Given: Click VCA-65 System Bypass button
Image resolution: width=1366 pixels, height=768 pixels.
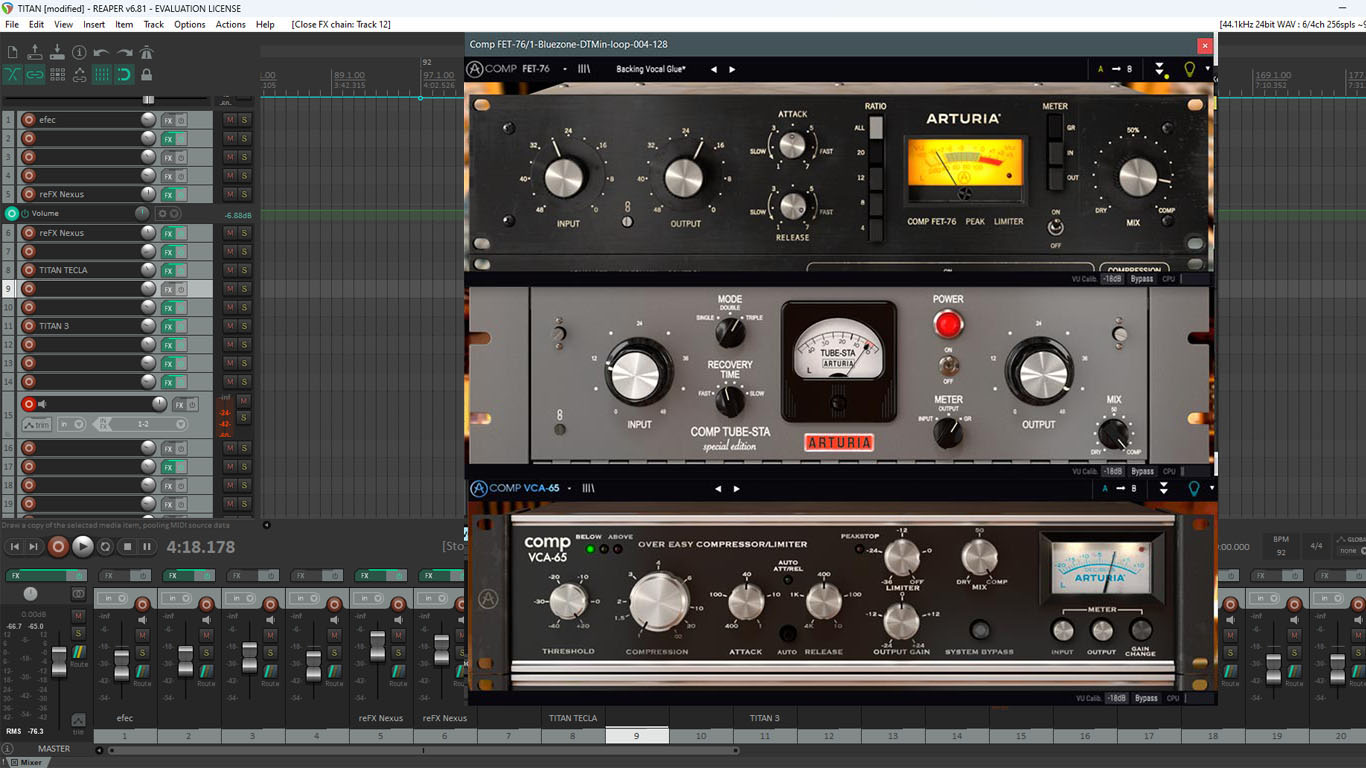Looking at the screenshot, I should coord(980,629).
